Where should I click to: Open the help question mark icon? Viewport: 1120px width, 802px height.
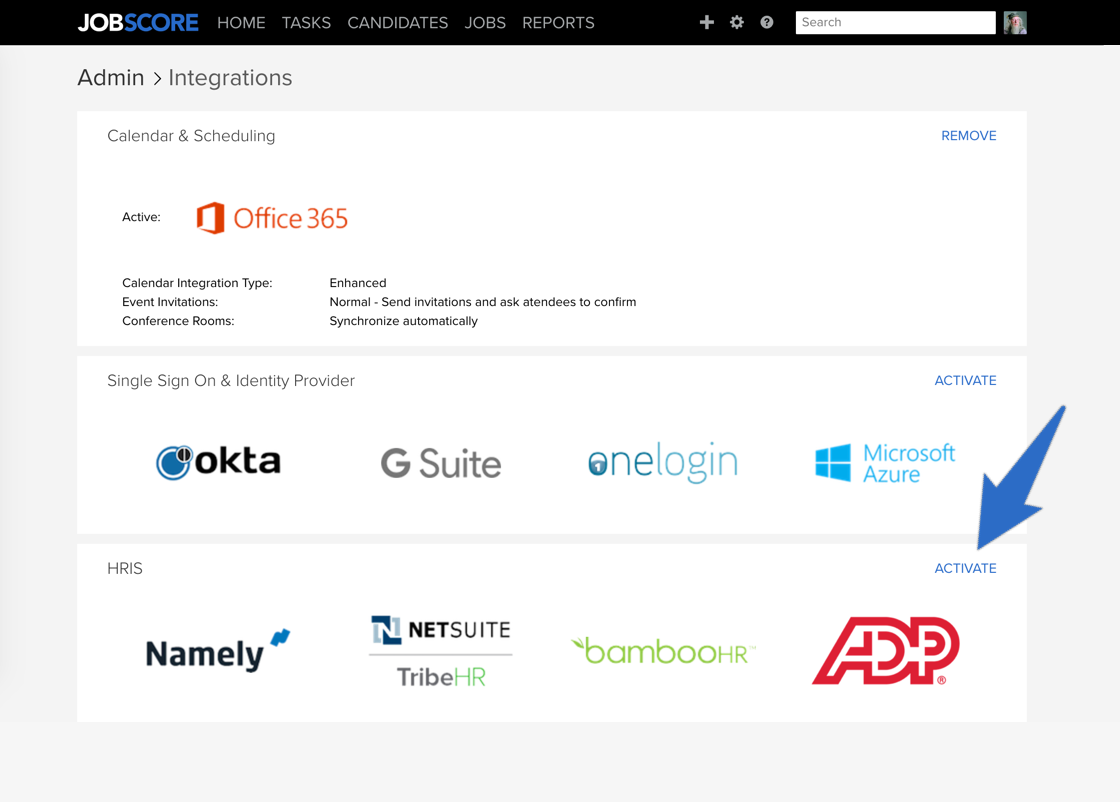pyautogui.click(x=766, y=22)
